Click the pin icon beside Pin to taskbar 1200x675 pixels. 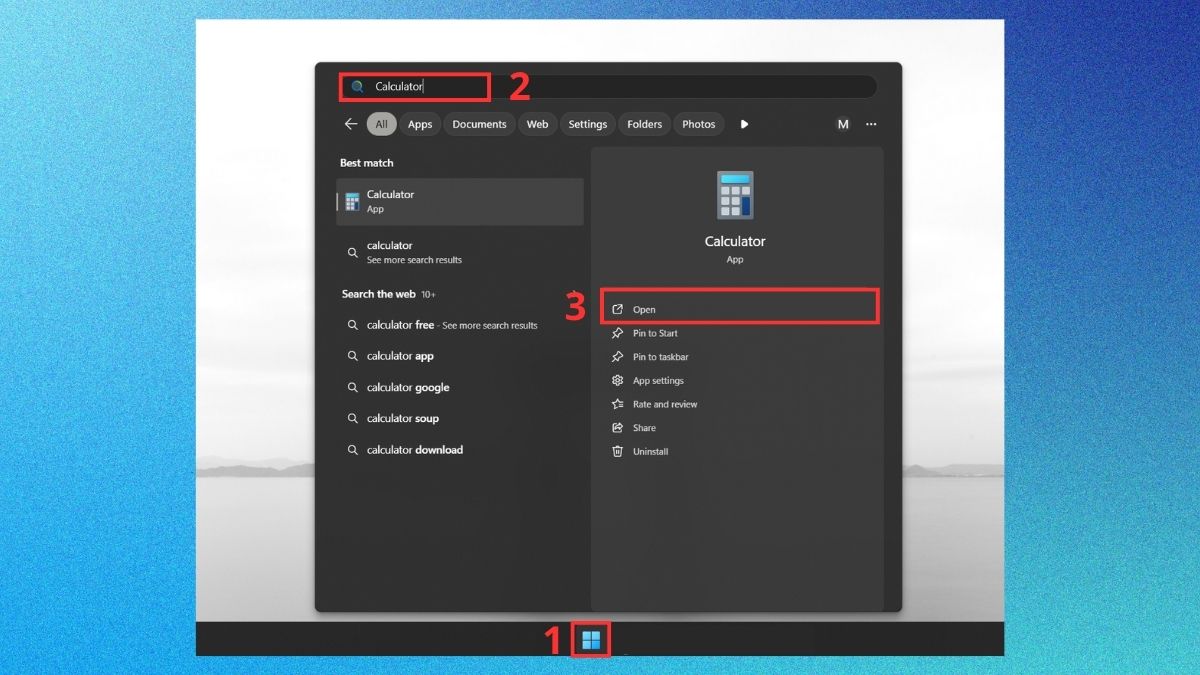617,357
